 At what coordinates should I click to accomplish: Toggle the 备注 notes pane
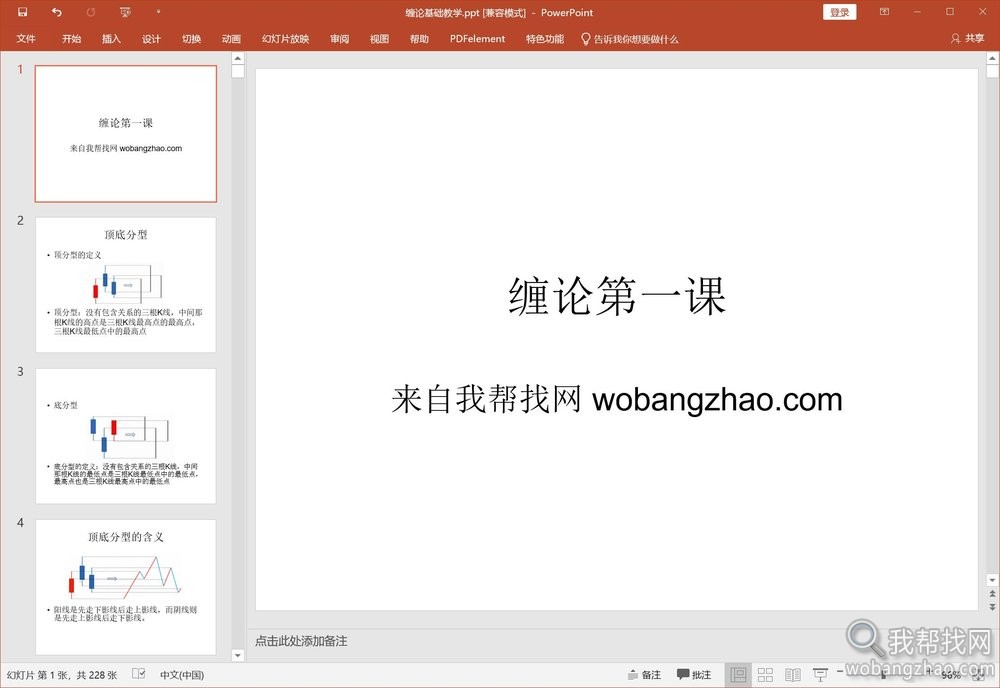[643, 675]
